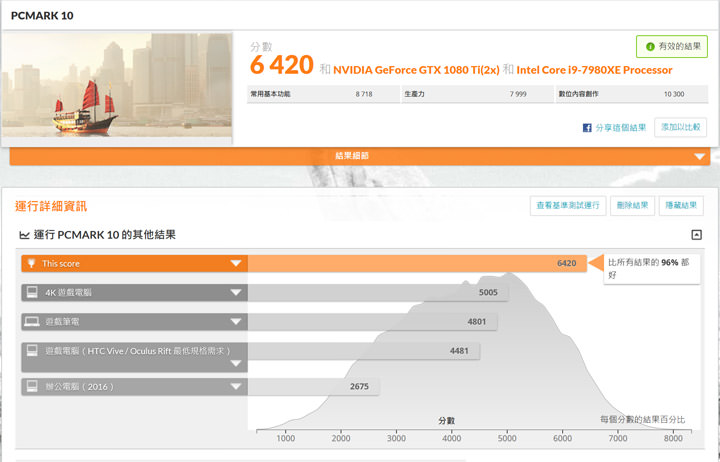Expand the HTC Vive / Oculus Rift row arrow
Image resolution: width=720 pixels, height=462 pixels.
click(236, 363)
